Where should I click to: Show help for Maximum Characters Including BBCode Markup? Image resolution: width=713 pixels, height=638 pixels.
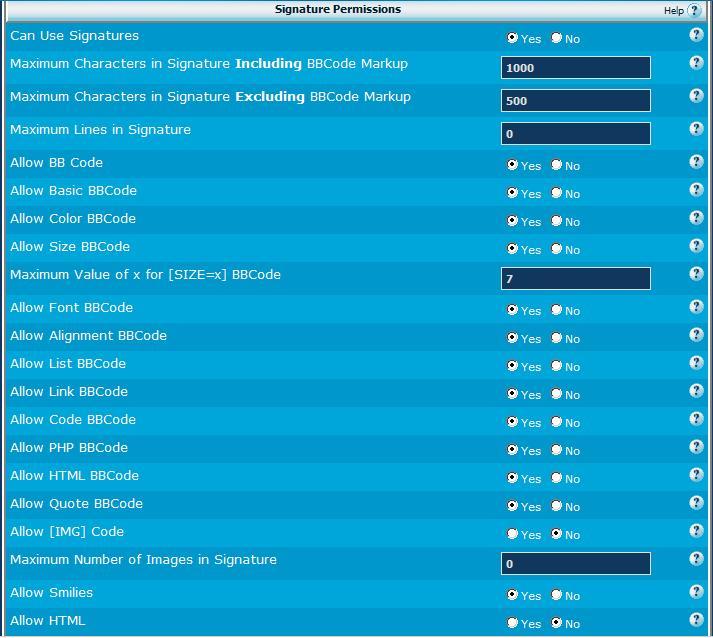tap(696, 62)
